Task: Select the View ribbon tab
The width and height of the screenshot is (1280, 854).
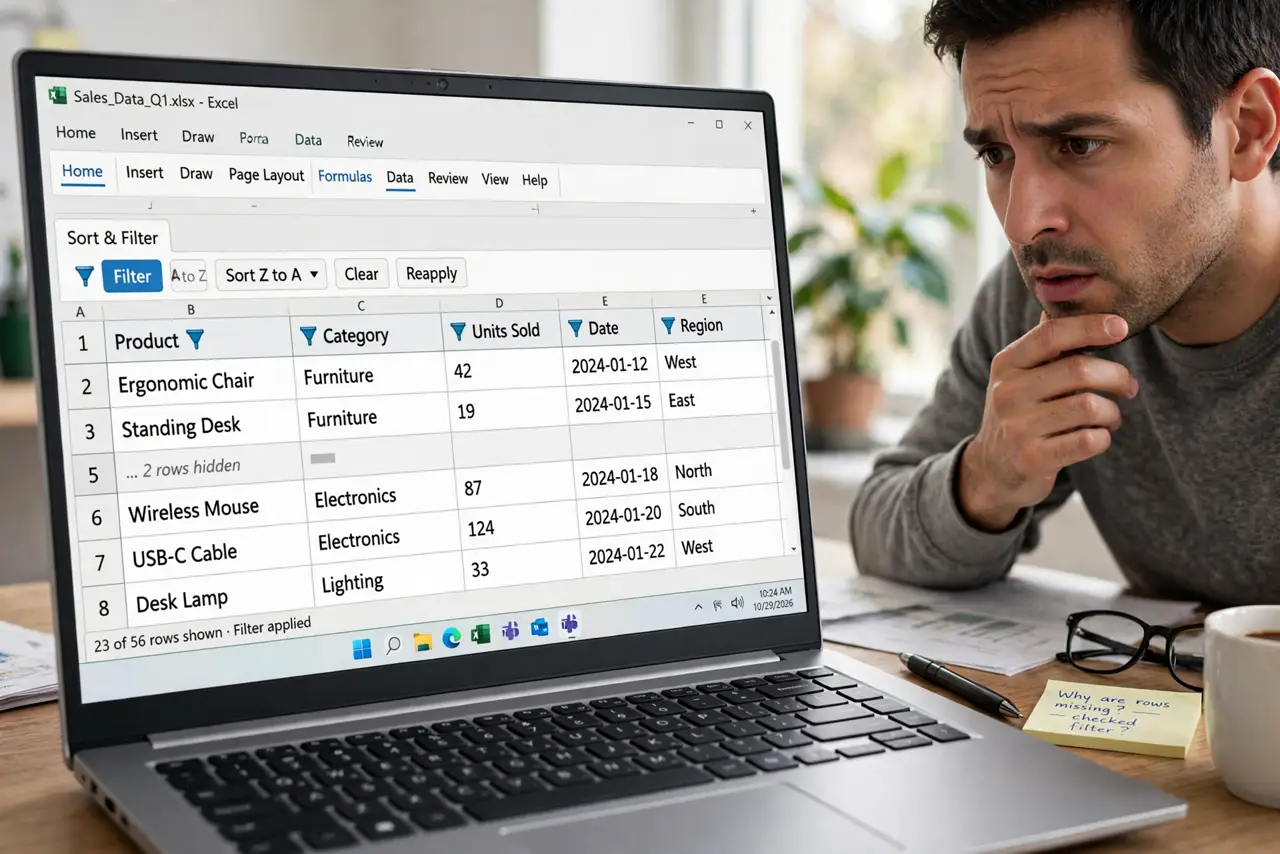Action: pos(495,179)
